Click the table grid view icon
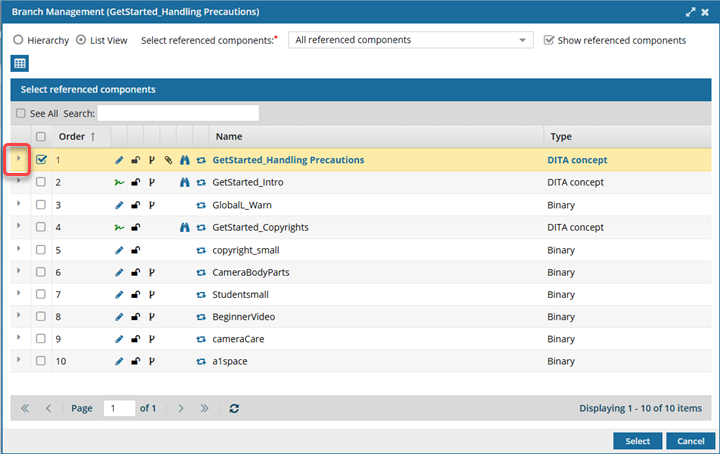Viewport: 720px width, 454px height. tap(20, 64)
